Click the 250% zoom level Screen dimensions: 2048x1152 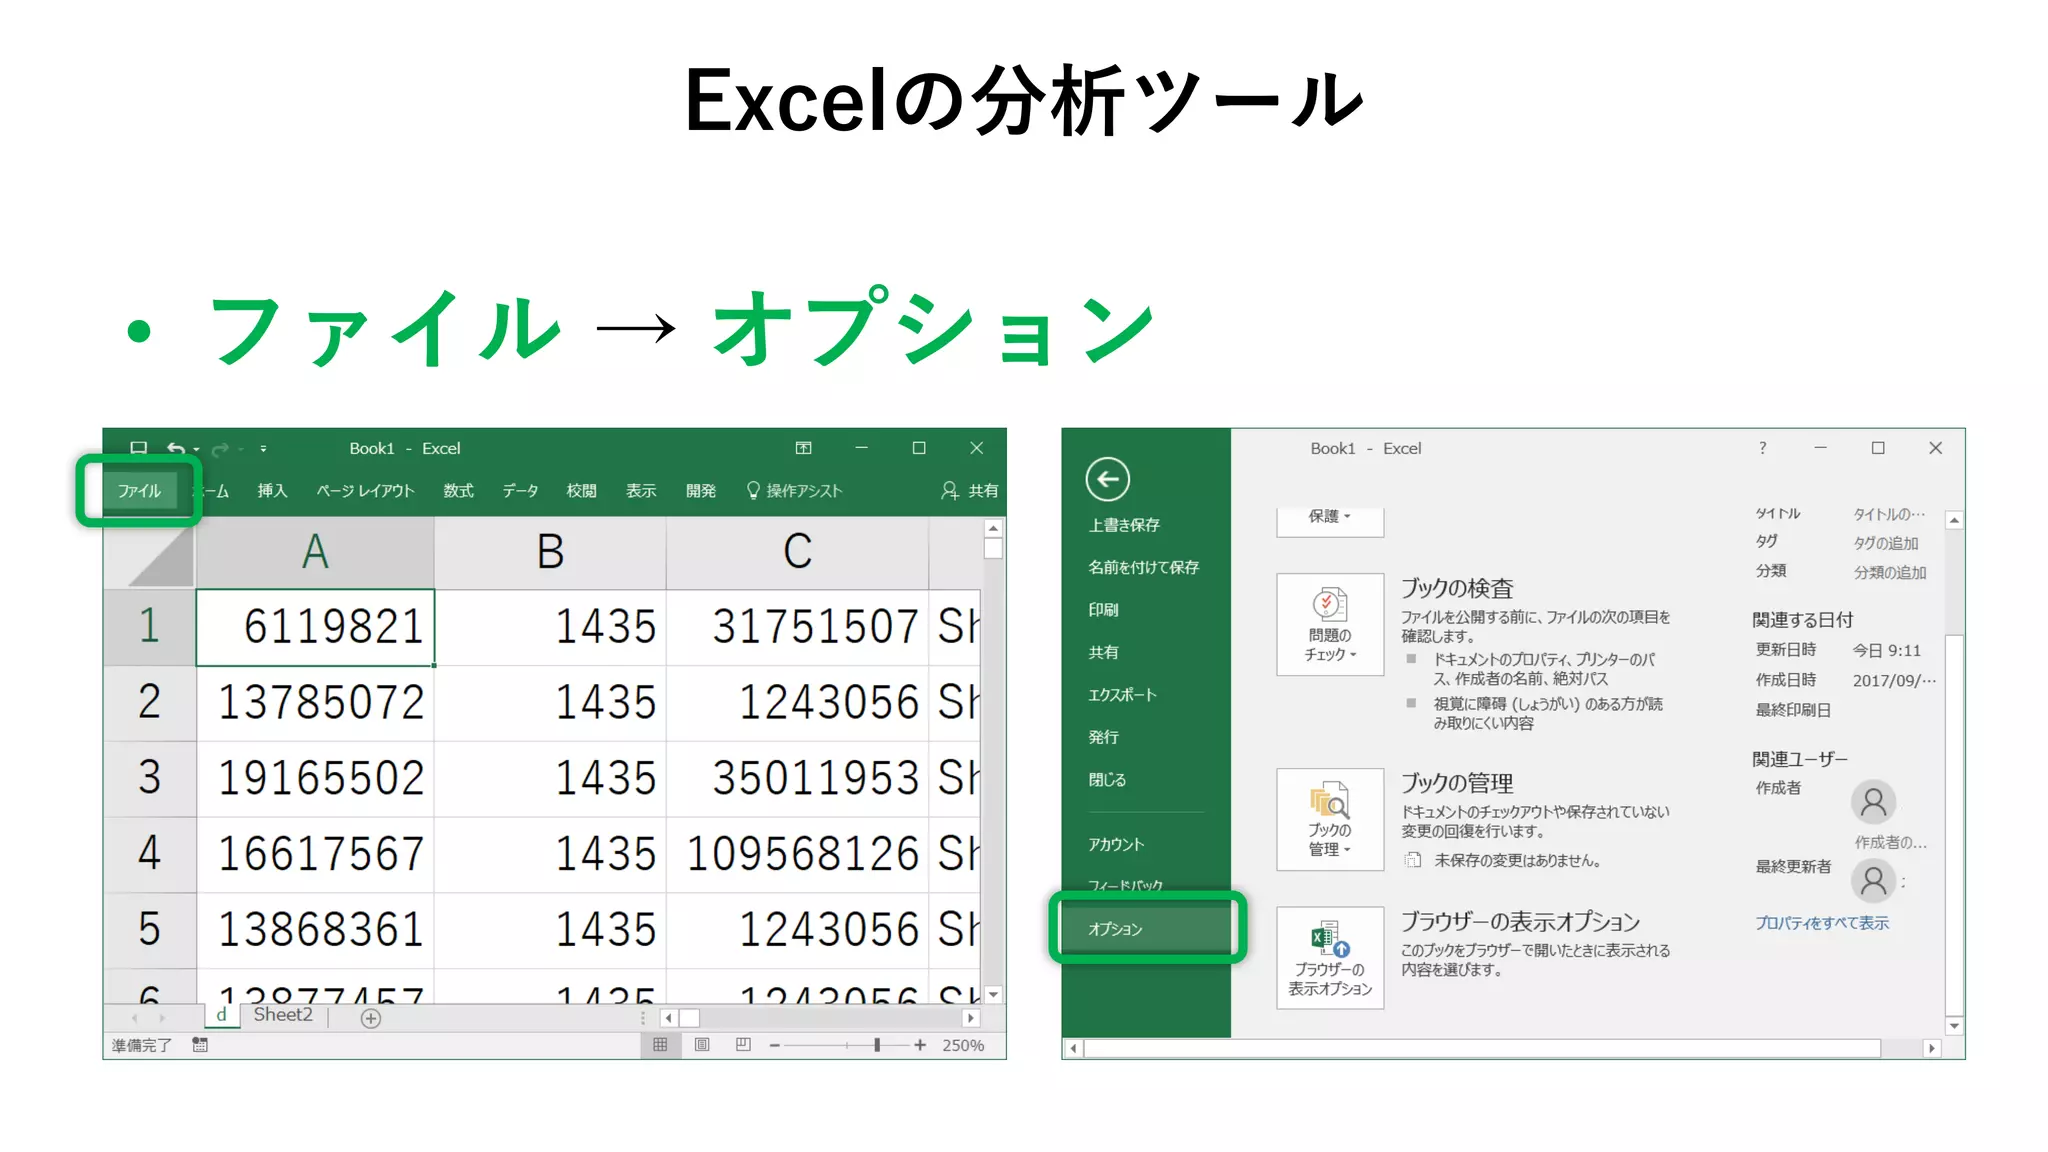[963, 1045]
